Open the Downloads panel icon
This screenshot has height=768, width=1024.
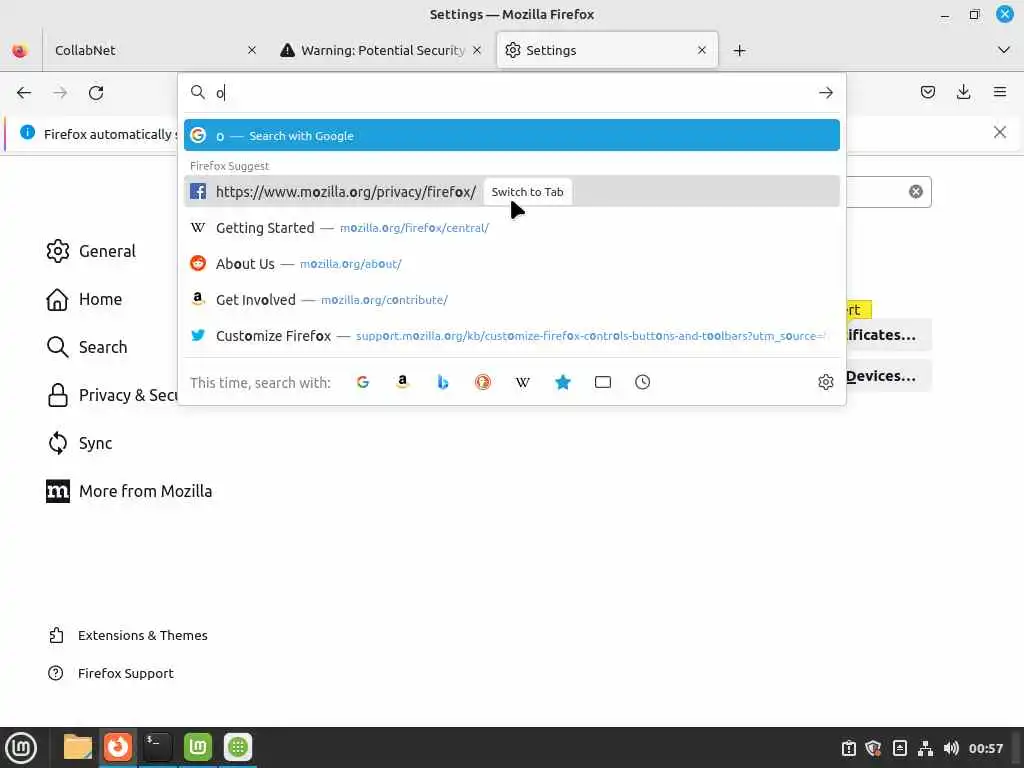point(963,92)
